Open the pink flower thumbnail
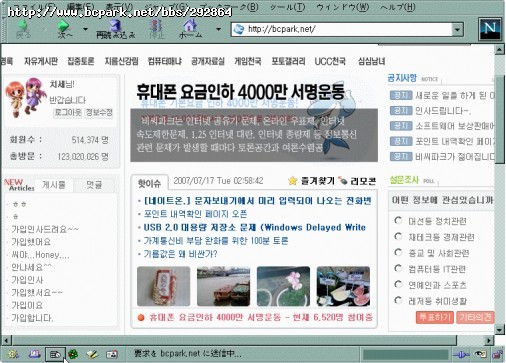Screen dimensions: 506x363 point(283,286)
